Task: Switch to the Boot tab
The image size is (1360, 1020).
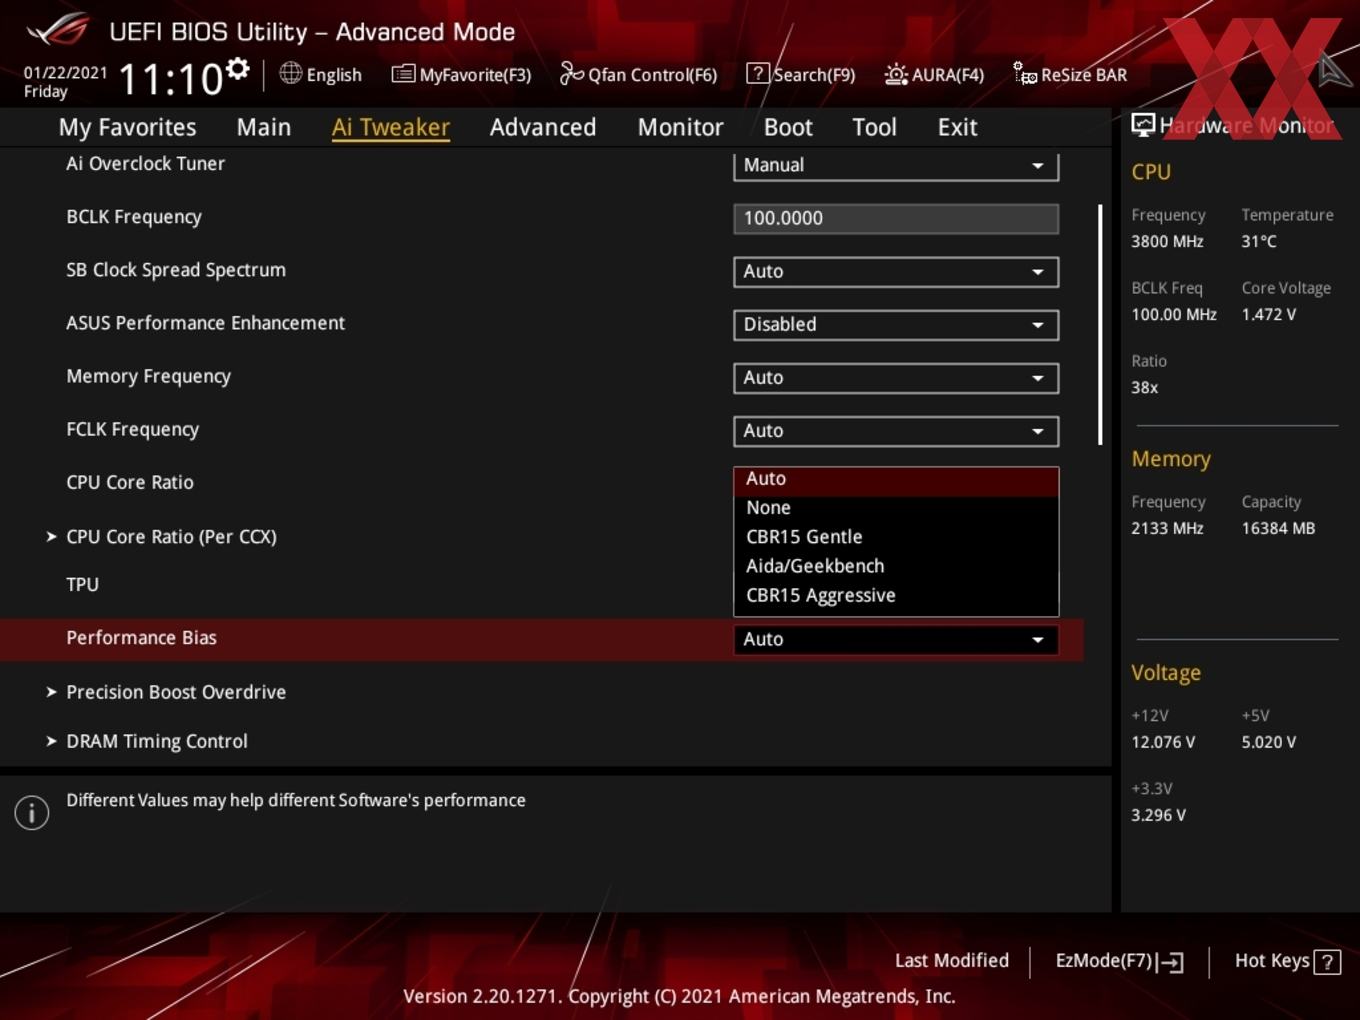Action: point(788,127)
